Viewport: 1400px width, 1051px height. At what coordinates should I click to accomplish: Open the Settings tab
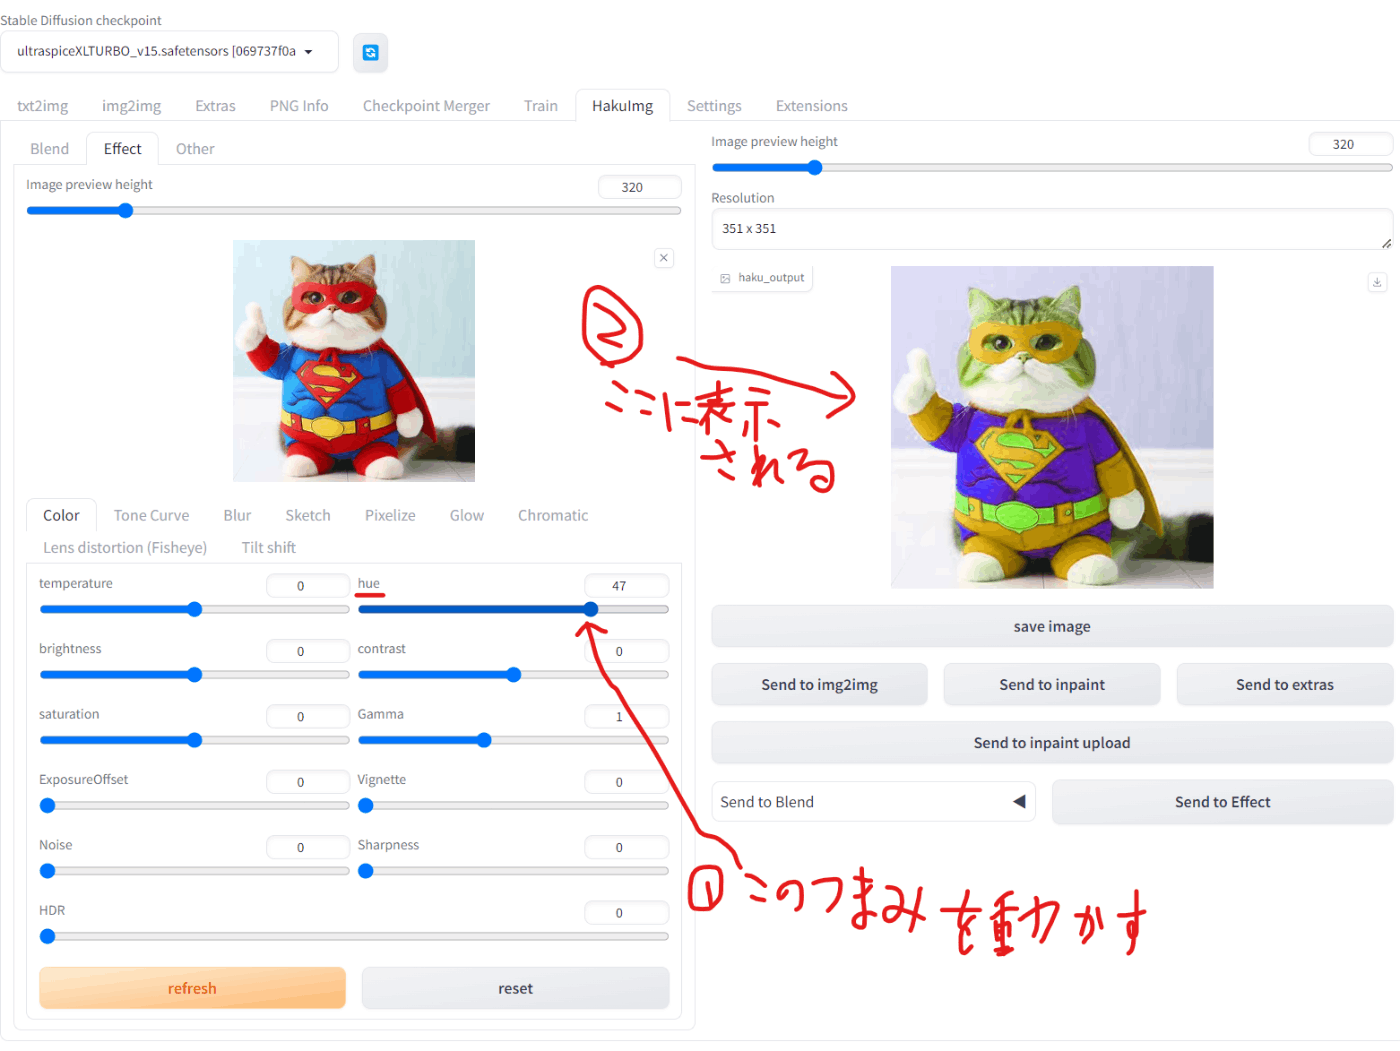[714, 106]
